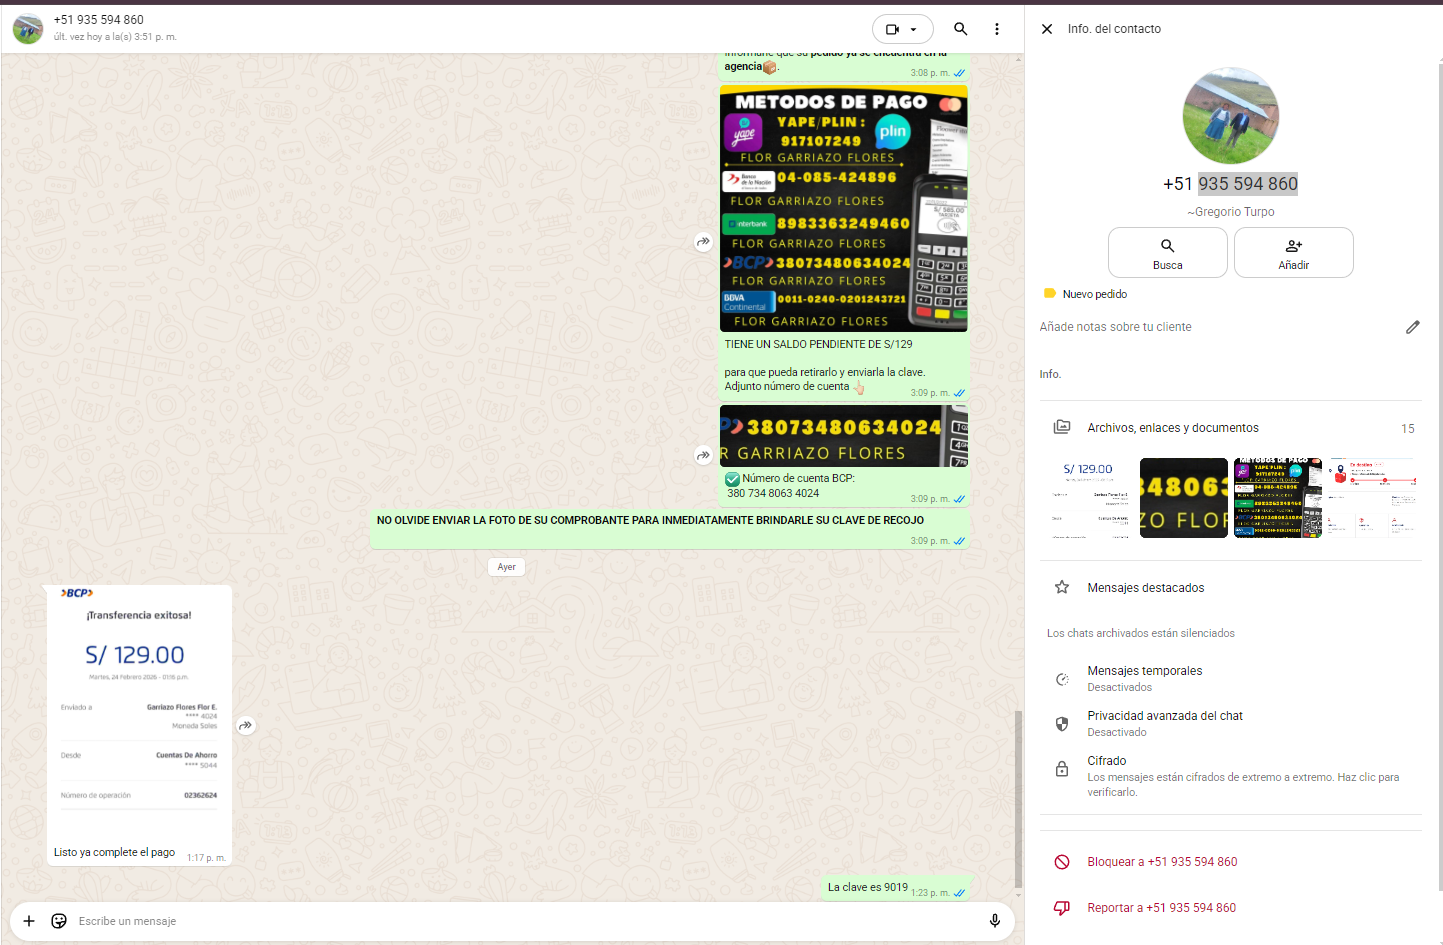Open Mensajes temporales setting
The width and height of the screenshot is (1443, 945).
(1144, 678)
